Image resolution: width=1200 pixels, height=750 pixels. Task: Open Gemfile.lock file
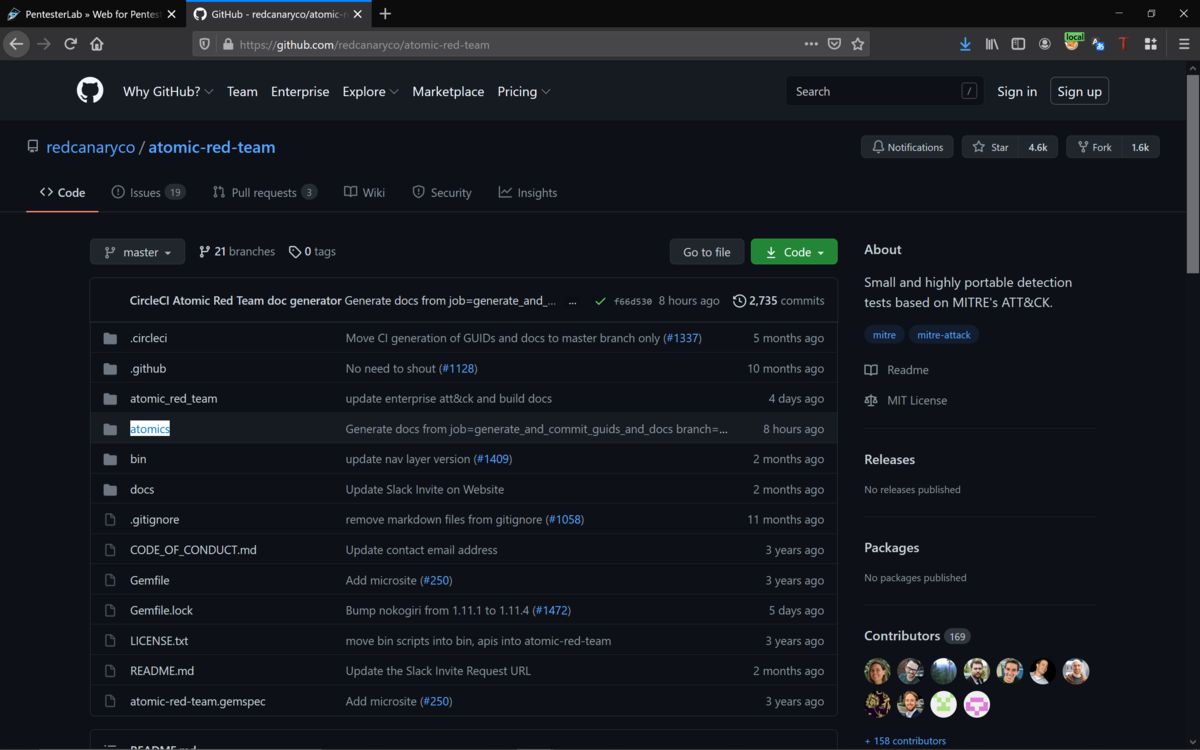(161, 610)
